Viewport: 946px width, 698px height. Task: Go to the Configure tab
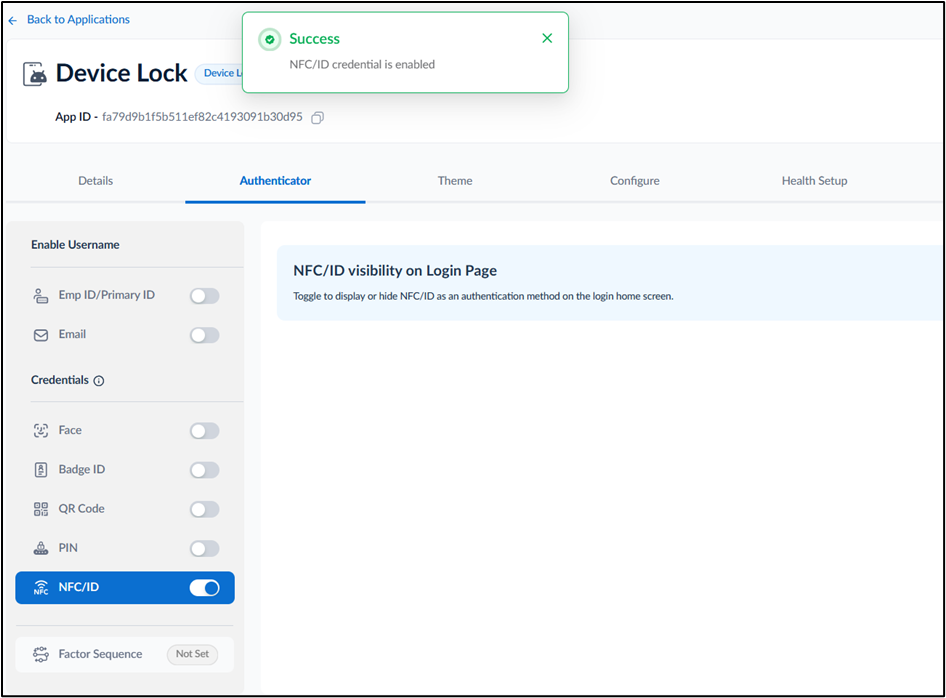(x=635, y=180)
